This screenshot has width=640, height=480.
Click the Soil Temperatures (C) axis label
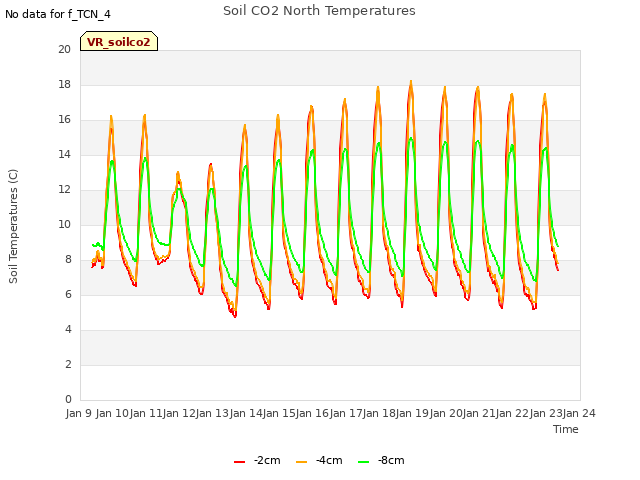(13, 226)
